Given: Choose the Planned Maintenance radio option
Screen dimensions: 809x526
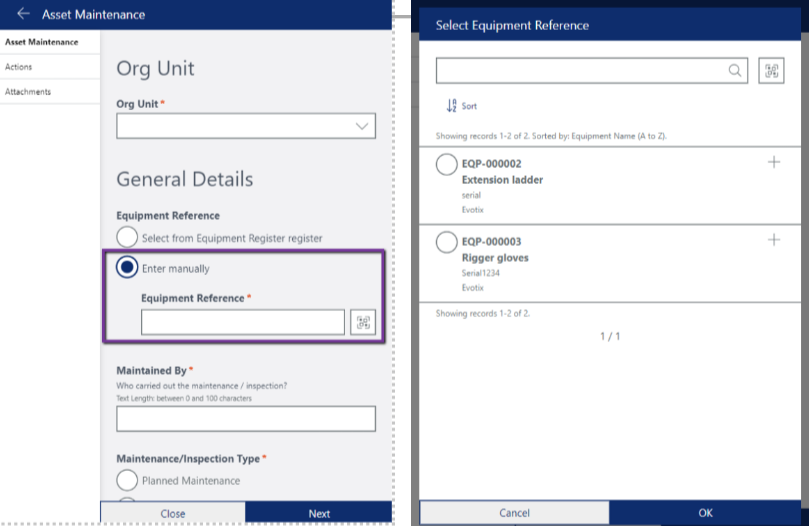Looking at the screenshot, I should pos(127,481).
